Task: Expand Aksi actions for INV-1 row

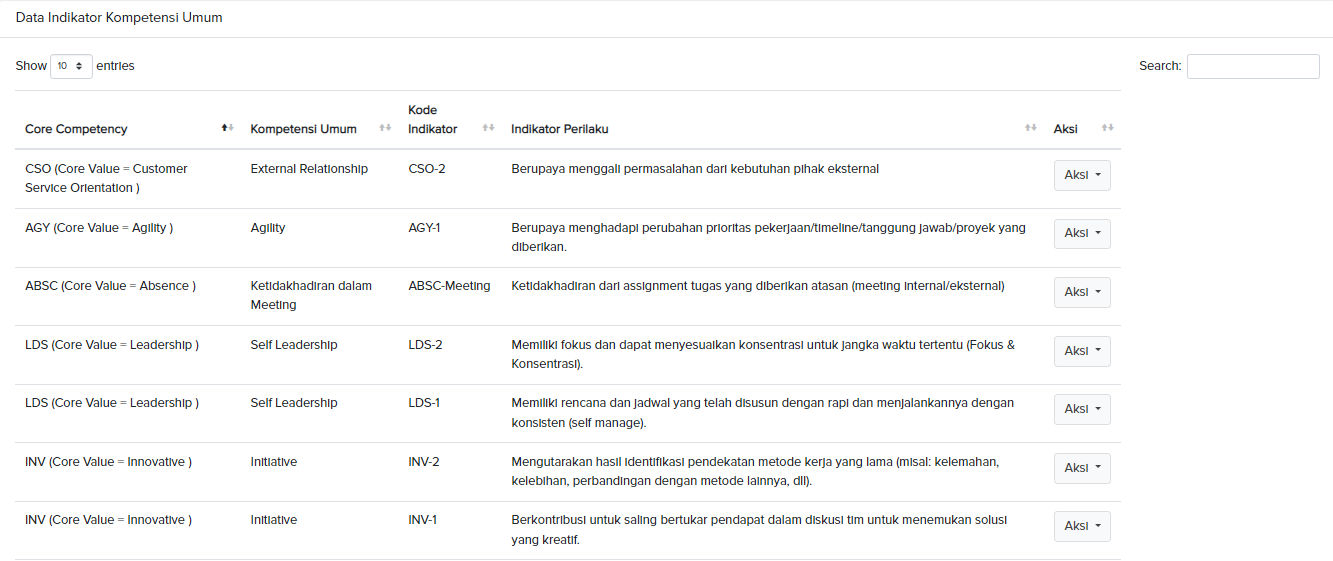Action: coord(1081,526)
